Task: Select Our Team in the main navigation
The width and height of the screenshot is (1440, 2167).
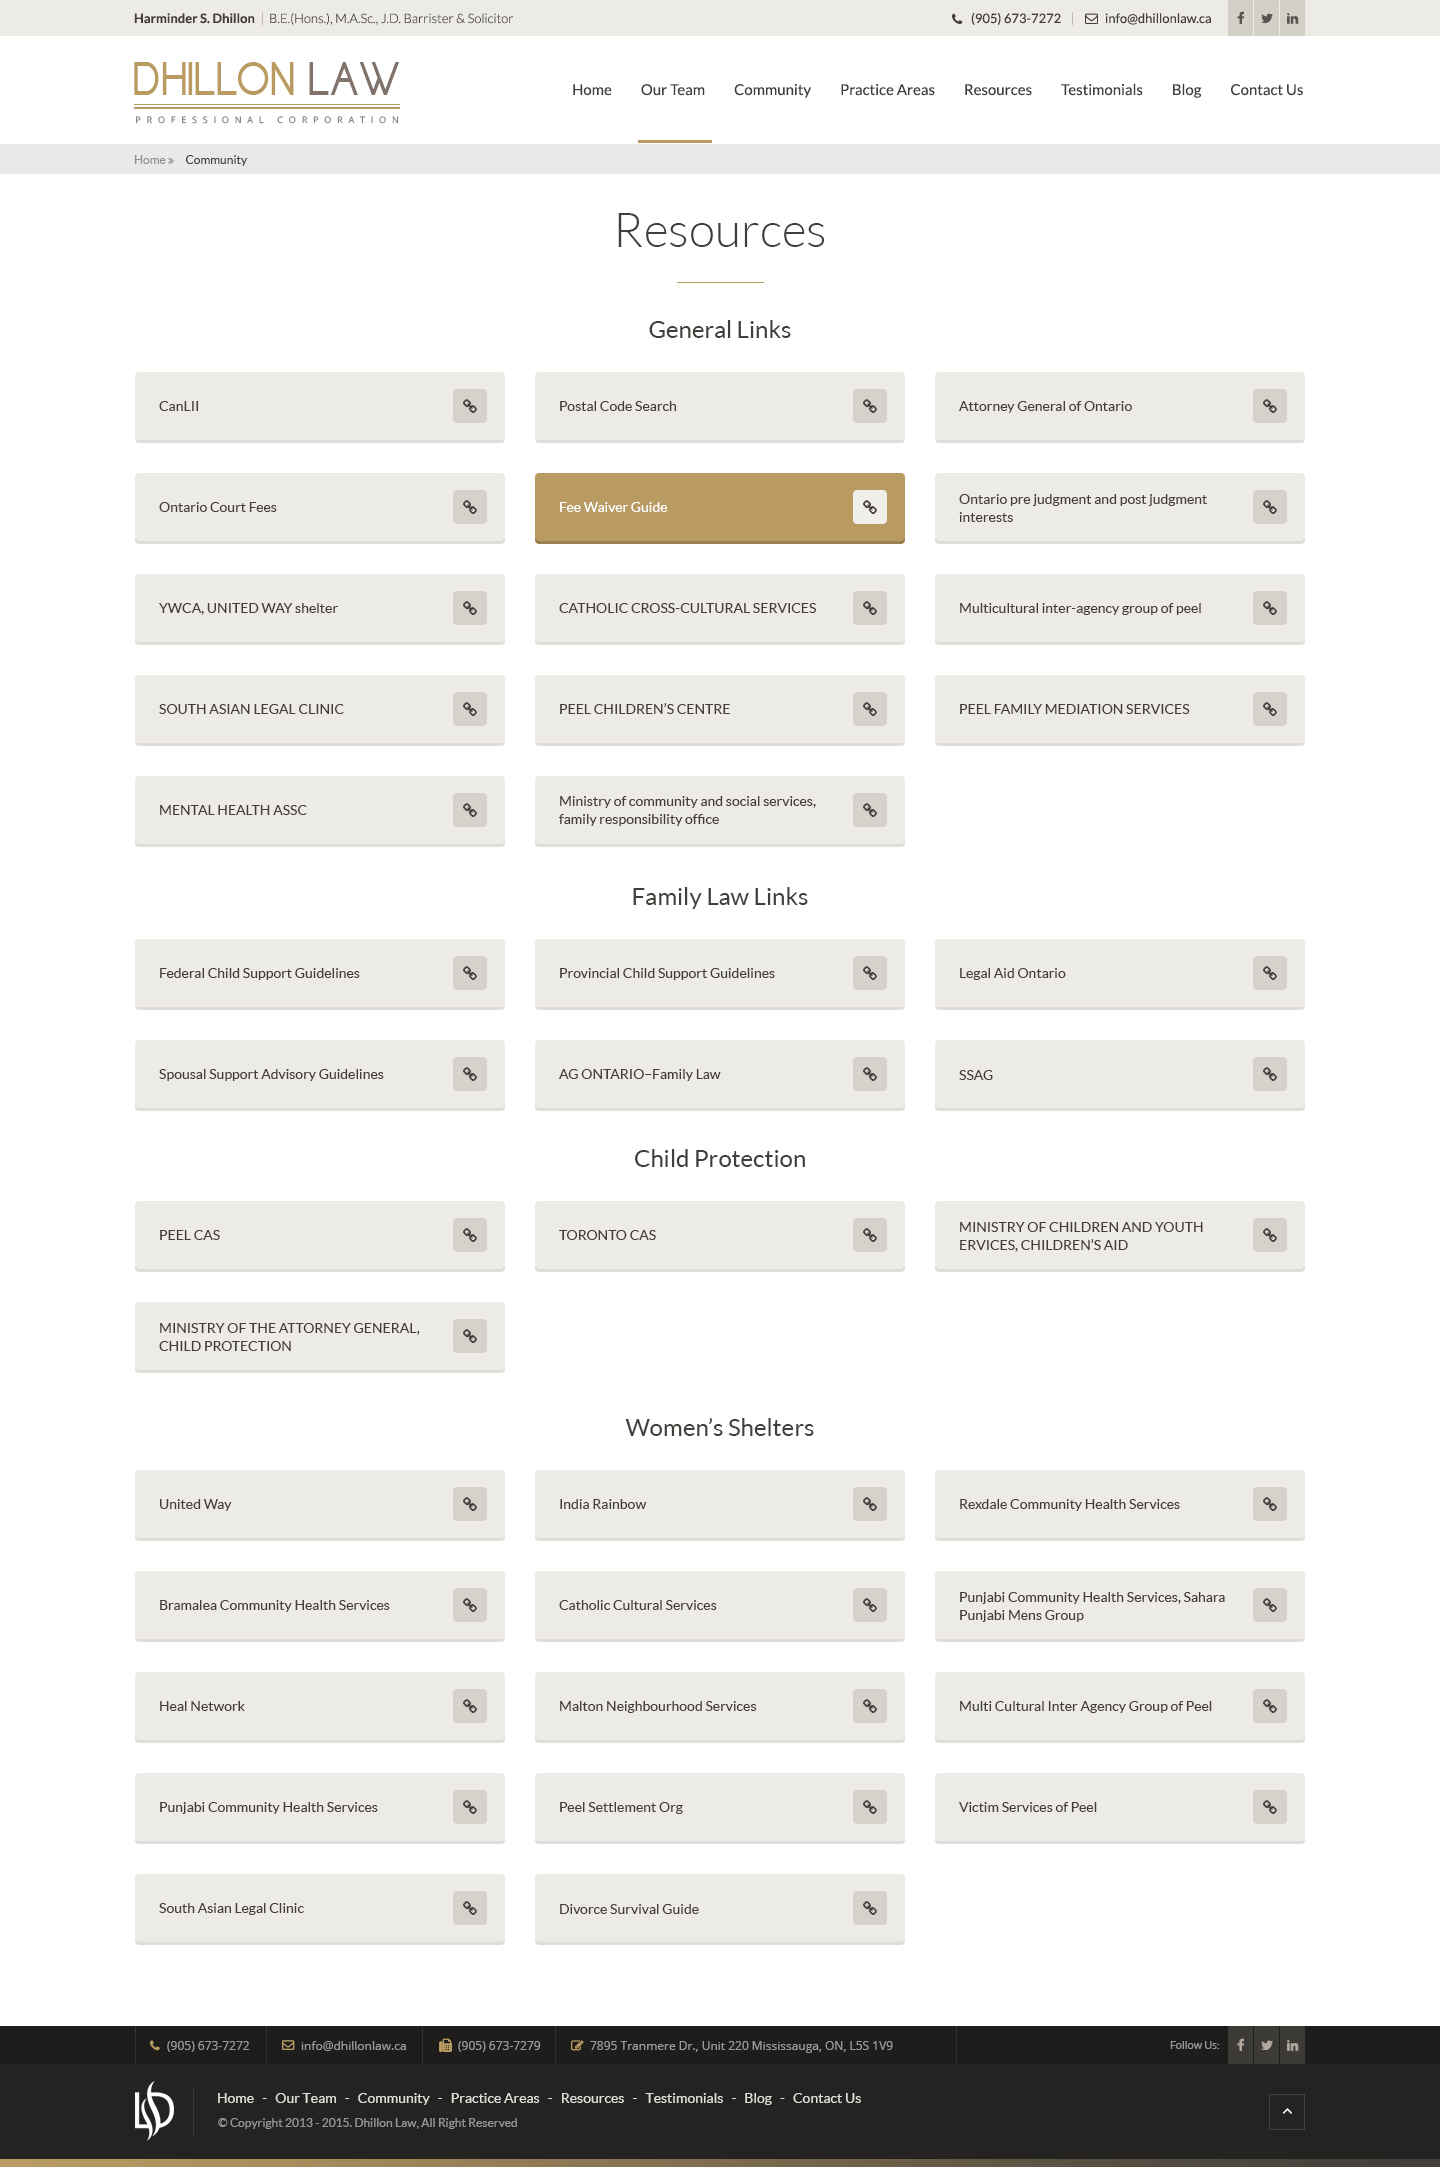Action: point(673,90)
